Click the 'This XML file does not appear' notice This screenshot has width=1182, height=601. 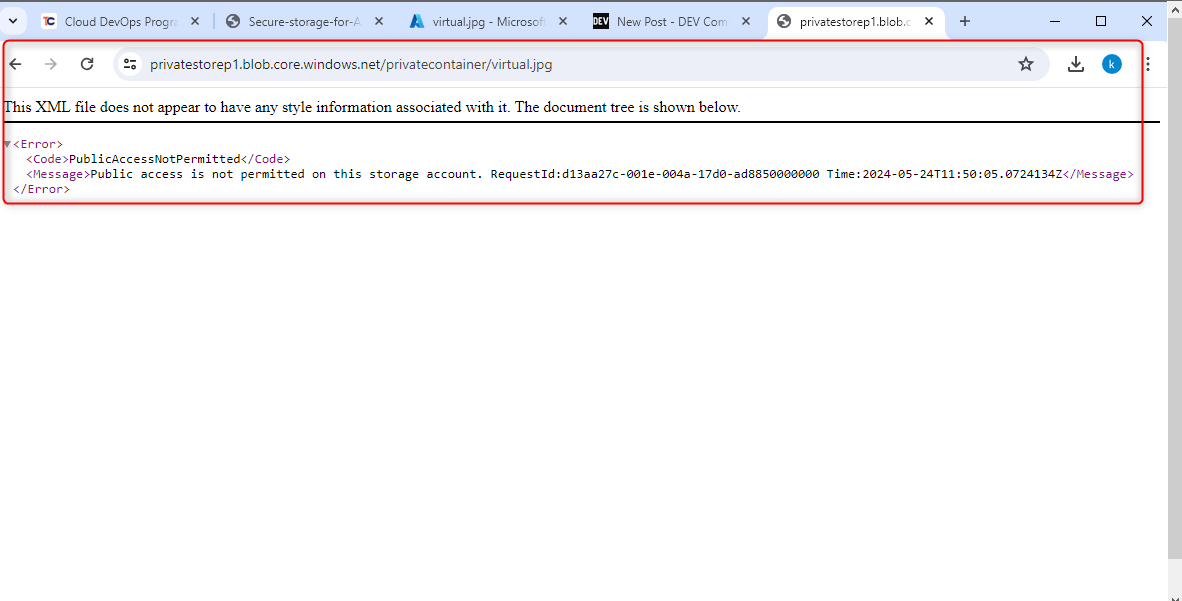pyautogui.click(x=372, y=107)
